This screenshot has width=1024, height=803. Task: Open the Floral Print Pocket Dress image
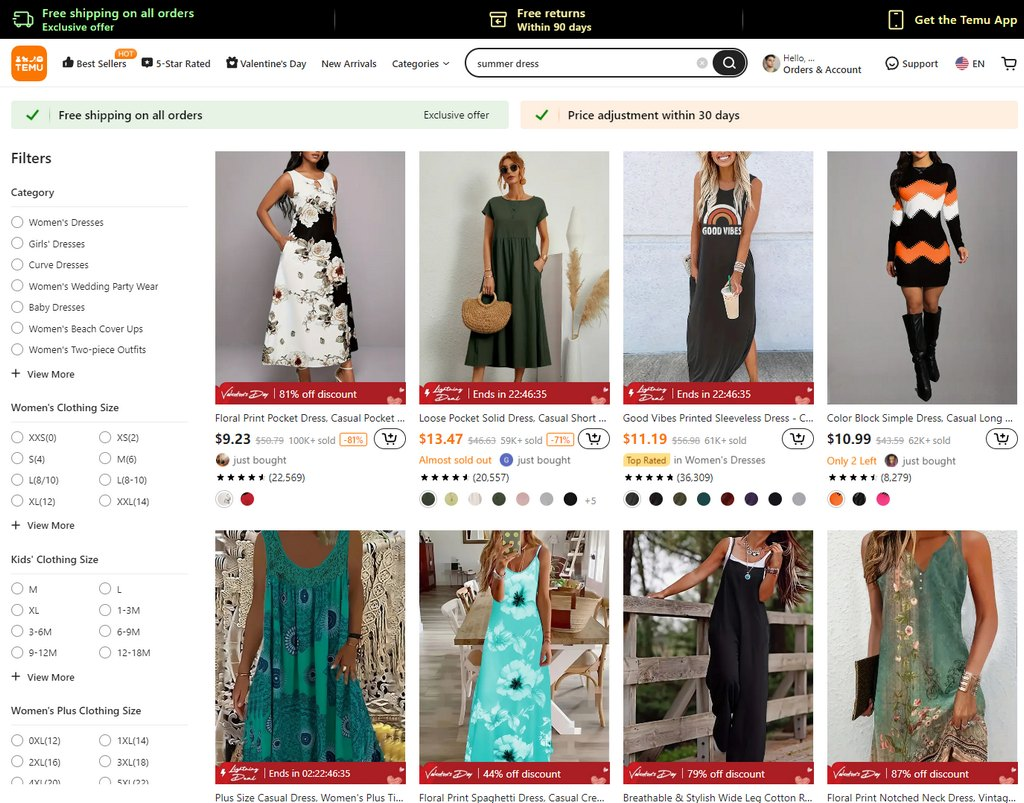click(310, 266)
